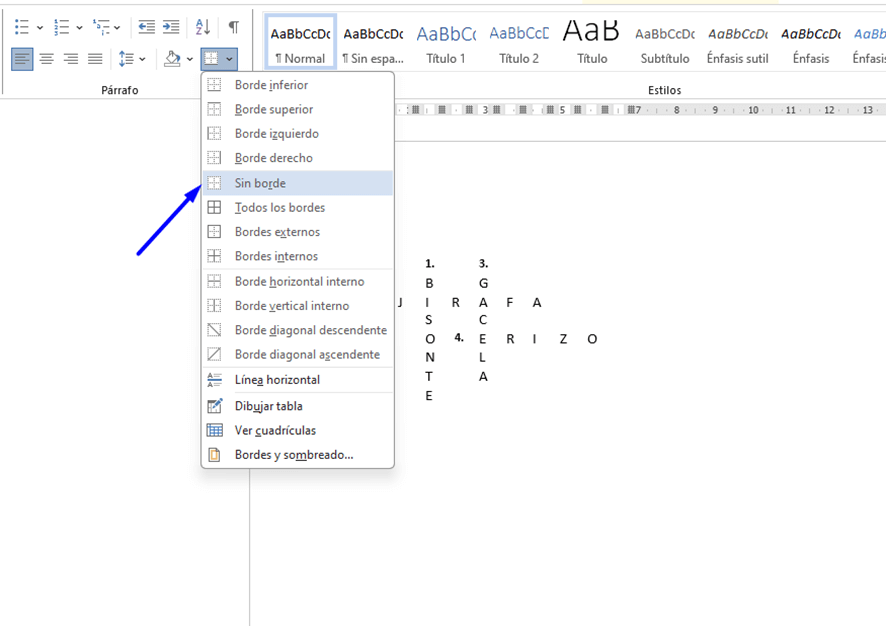The image size is (886, 626).
Task: Apply the Título 1 style
Action: [x=446, y=44]
